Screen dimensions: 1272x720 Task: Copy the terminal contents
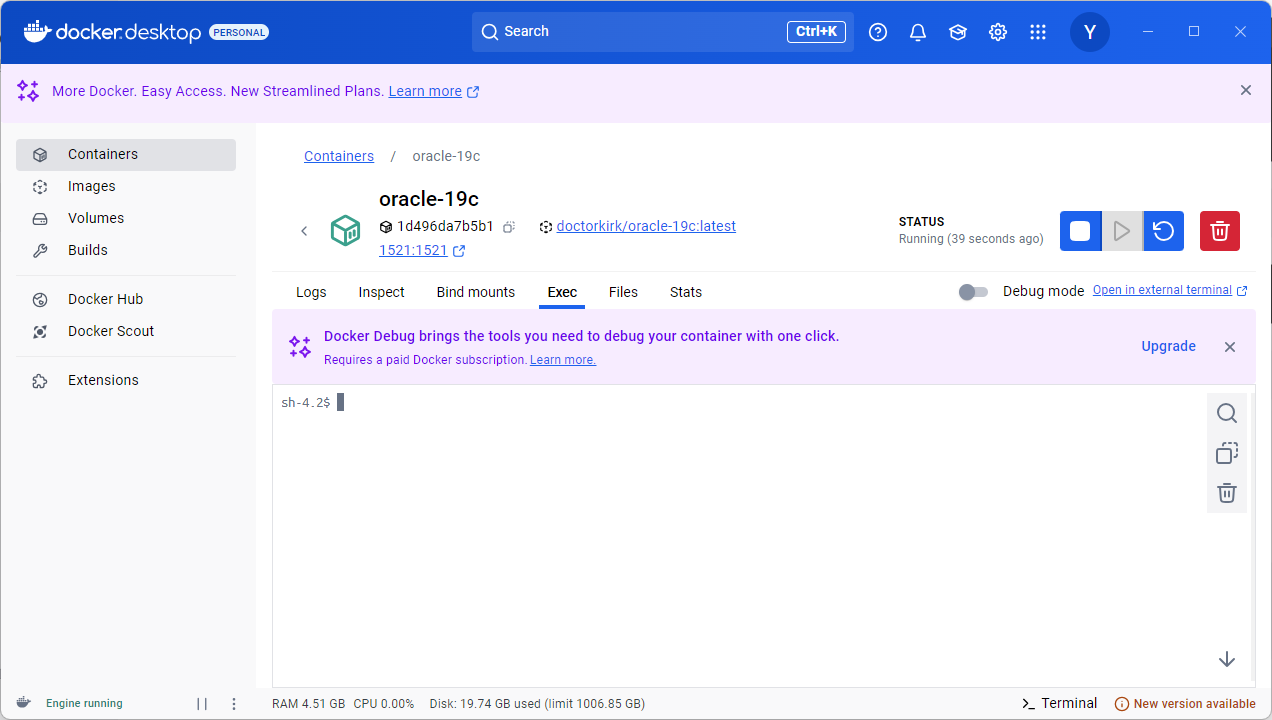tap(1227, 453)
